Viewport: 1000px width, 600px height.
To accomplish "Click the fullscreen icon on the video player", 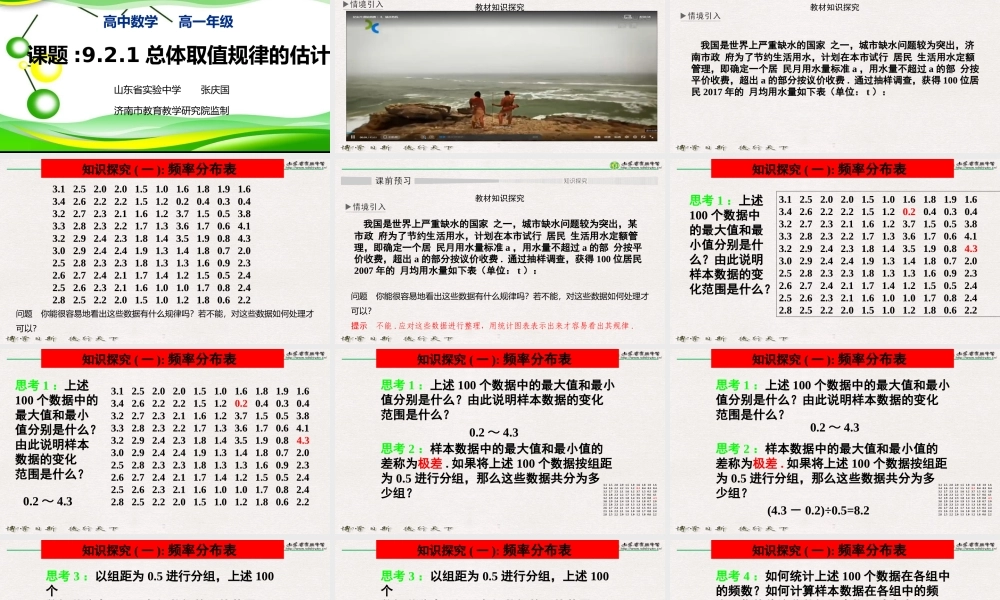I will (653, 137).
